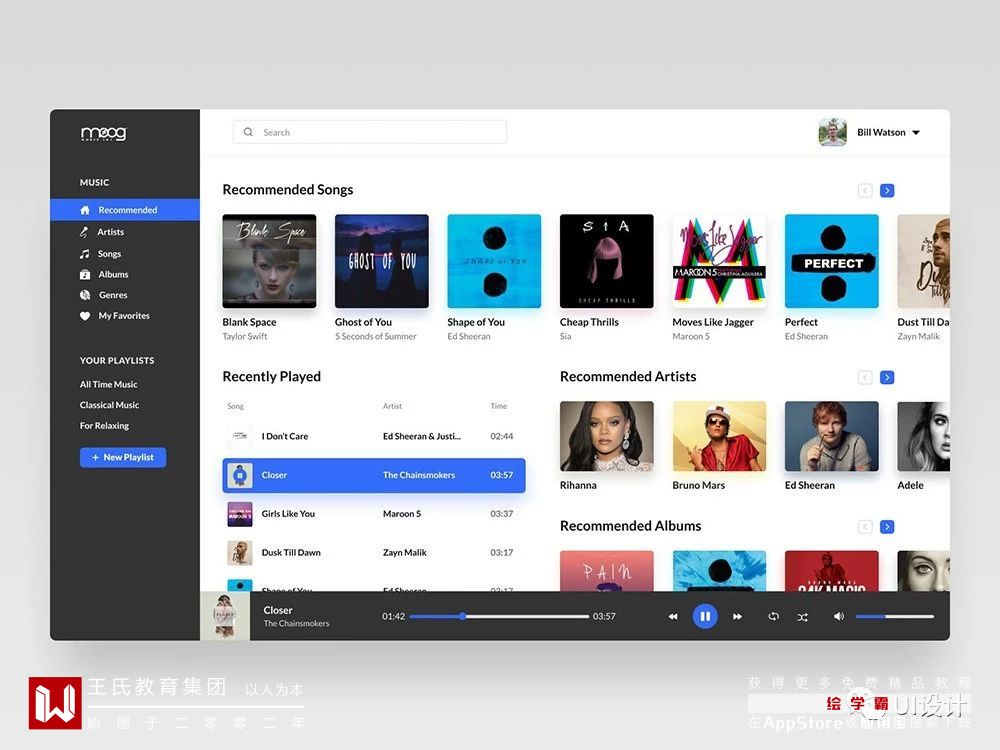Open Dust Till Dawn cover in Recommended Songs
Screen dimensions: 1000x750
pyautogui.click(x=923, y=261)
